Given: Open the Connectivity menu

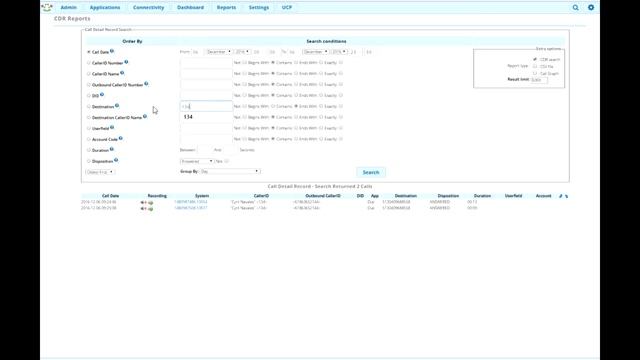Looking at the screenshot, I should click(149, 7).
